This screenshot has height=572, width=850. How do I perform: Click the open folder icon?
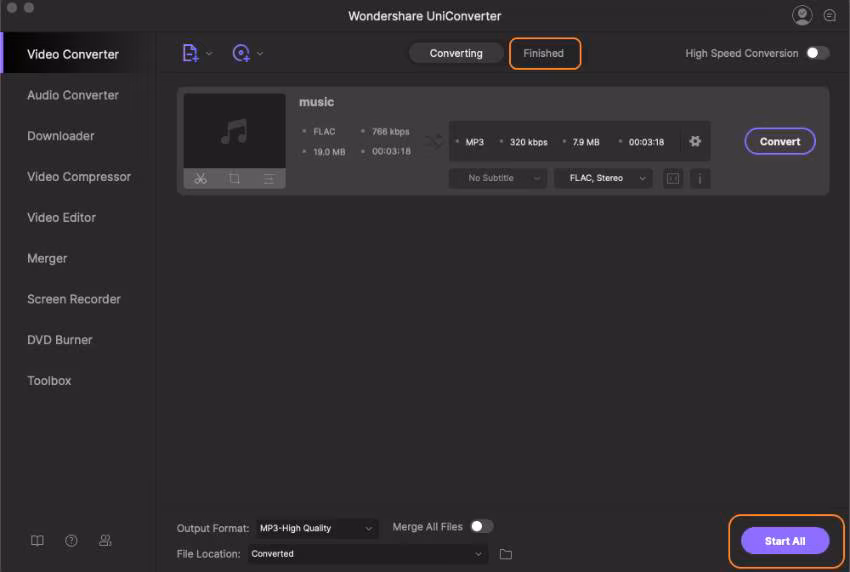click(x=505, y=554)
